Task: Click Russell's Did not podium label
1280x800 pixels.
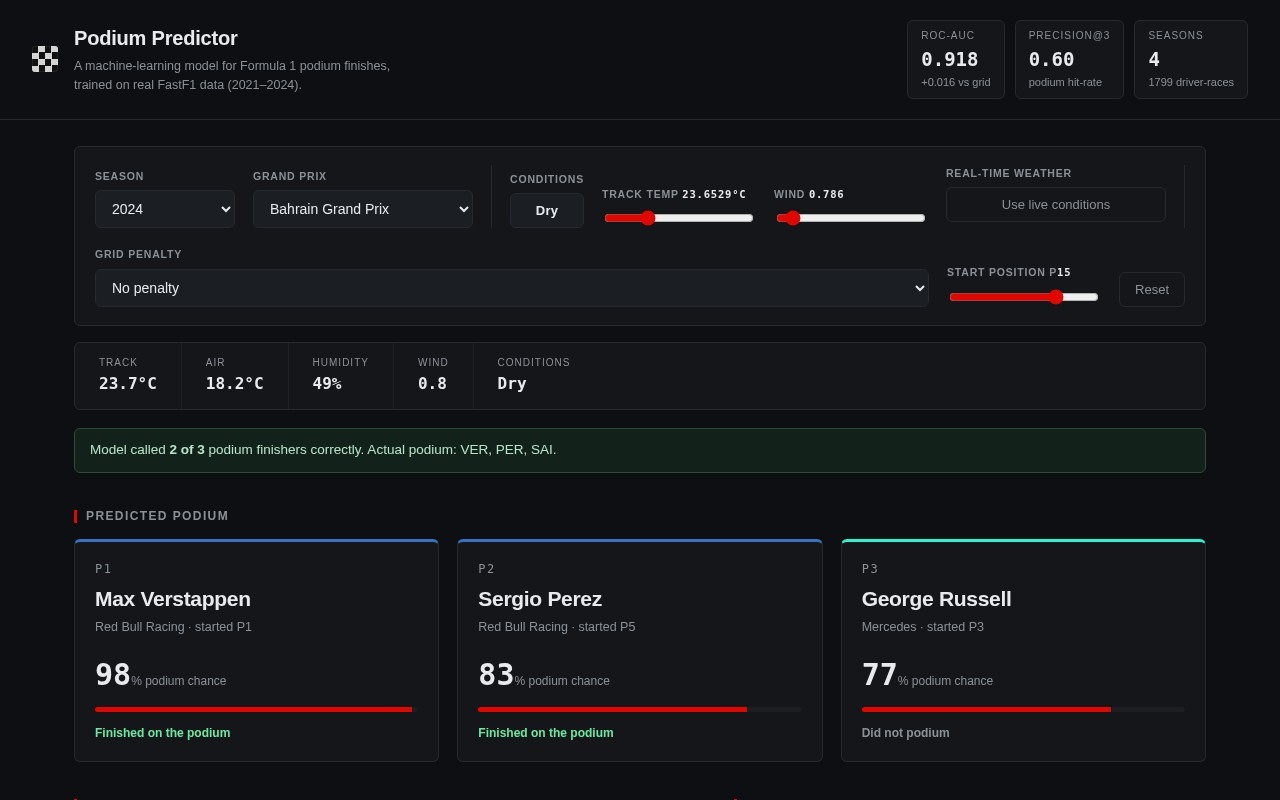Action: coord(906,733)
